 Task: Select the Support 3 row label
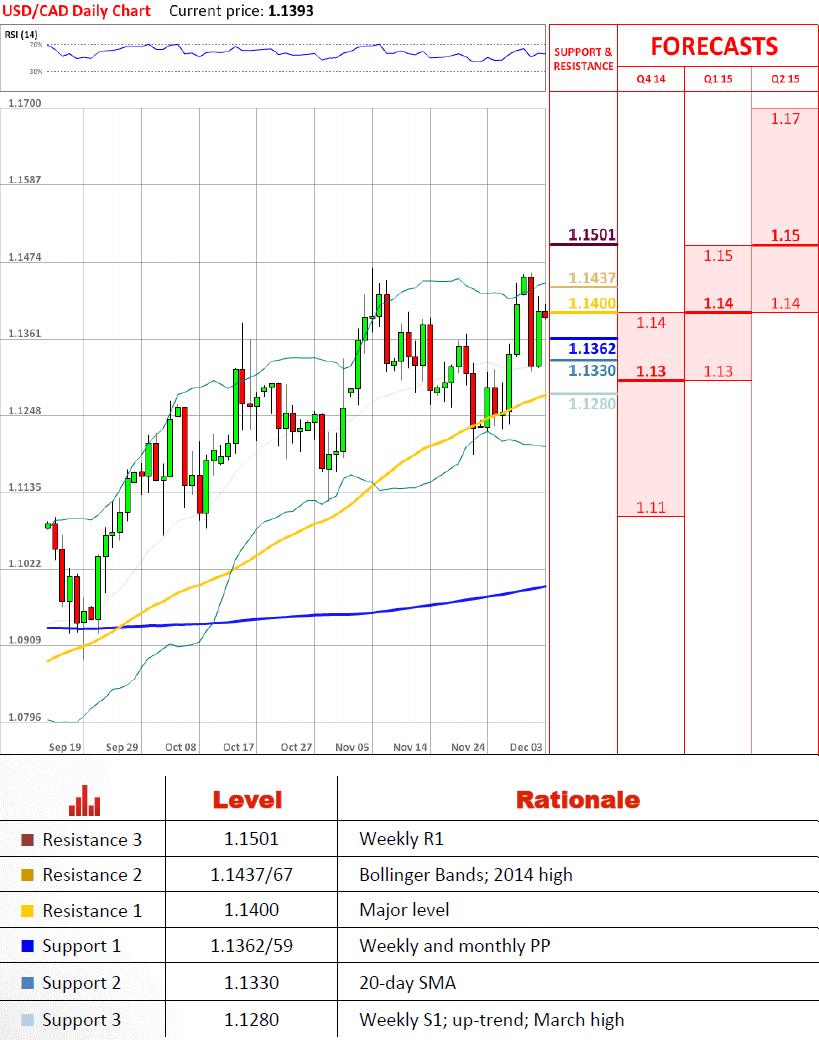click(x=82, y=1020)
